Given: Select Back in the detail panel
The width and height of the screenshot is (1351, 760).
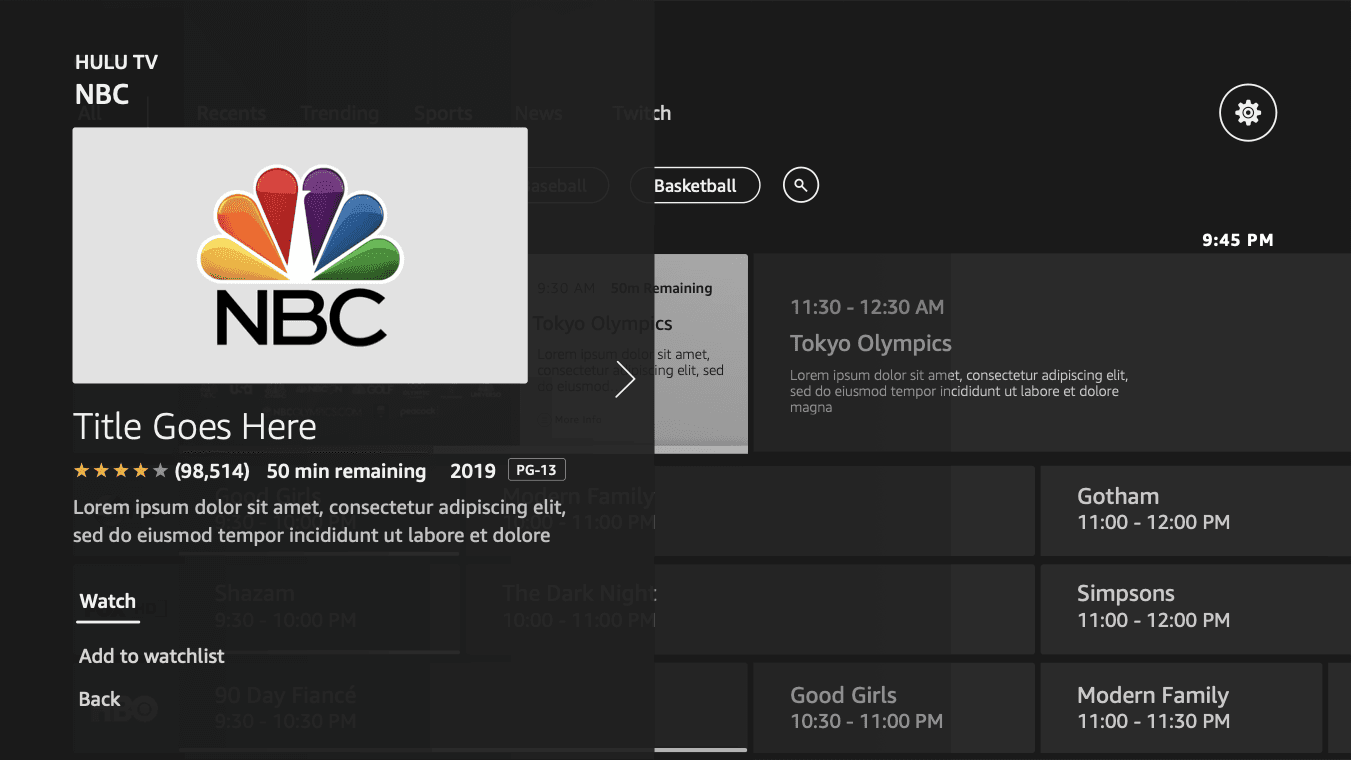Looking at the screenshot, I should pyautogui.click(x=100, y=700).
